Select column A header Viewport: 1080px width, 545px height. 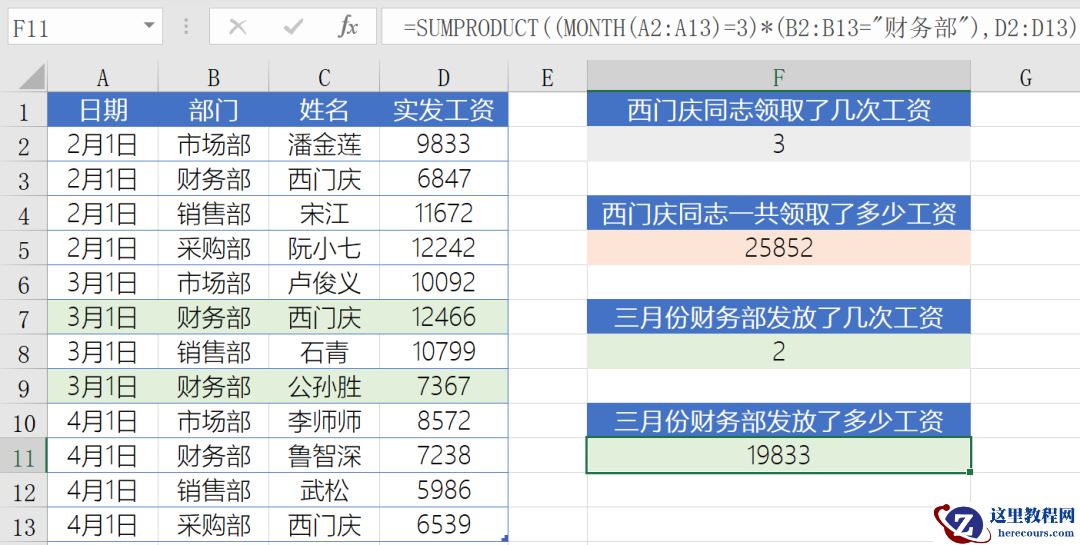103,77
